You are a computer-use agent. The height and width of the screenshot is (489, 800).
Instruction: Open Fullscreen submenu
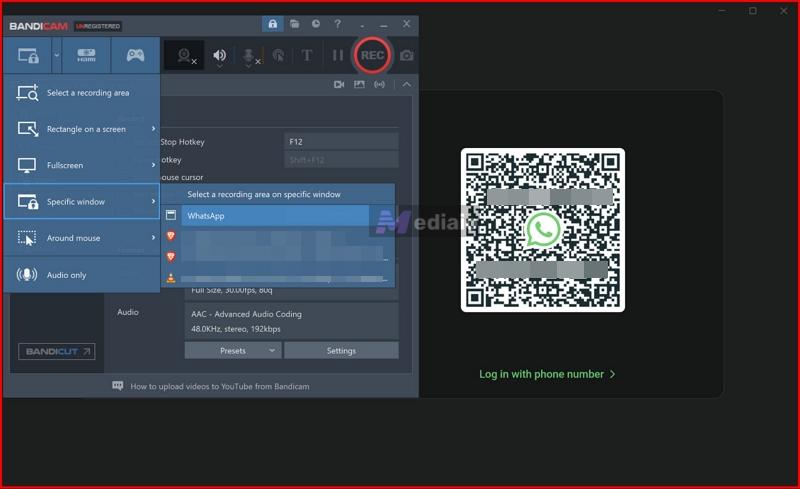(x=82, y=165)
